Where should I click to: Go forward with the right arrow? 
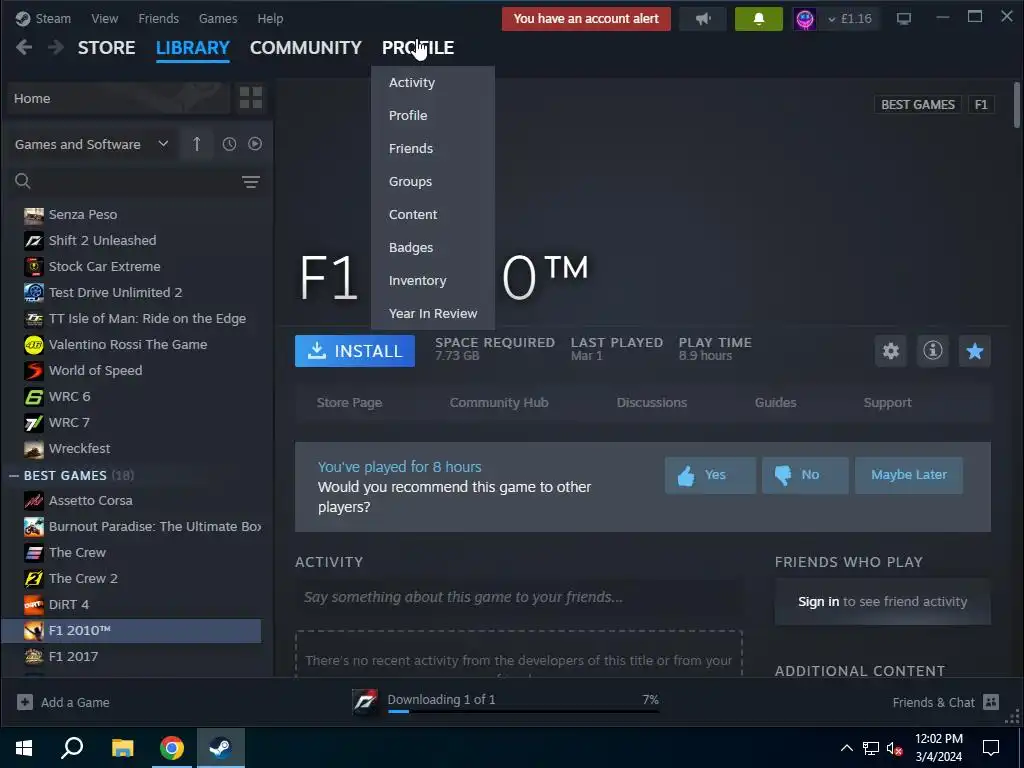[x=56, y=47]
